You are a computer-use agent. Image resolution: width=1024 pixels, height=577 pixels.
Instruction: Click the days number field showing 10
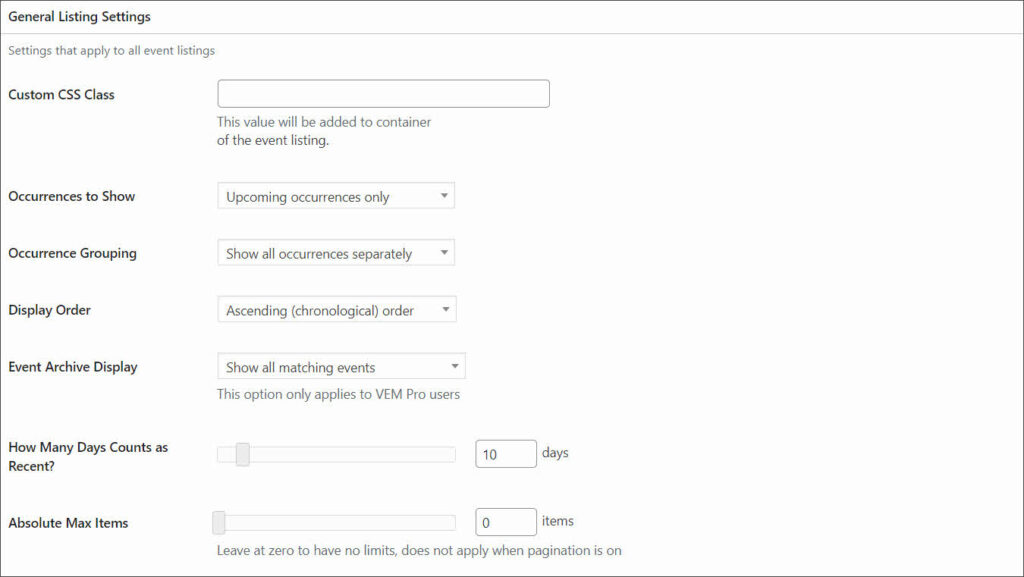[506, 454]
